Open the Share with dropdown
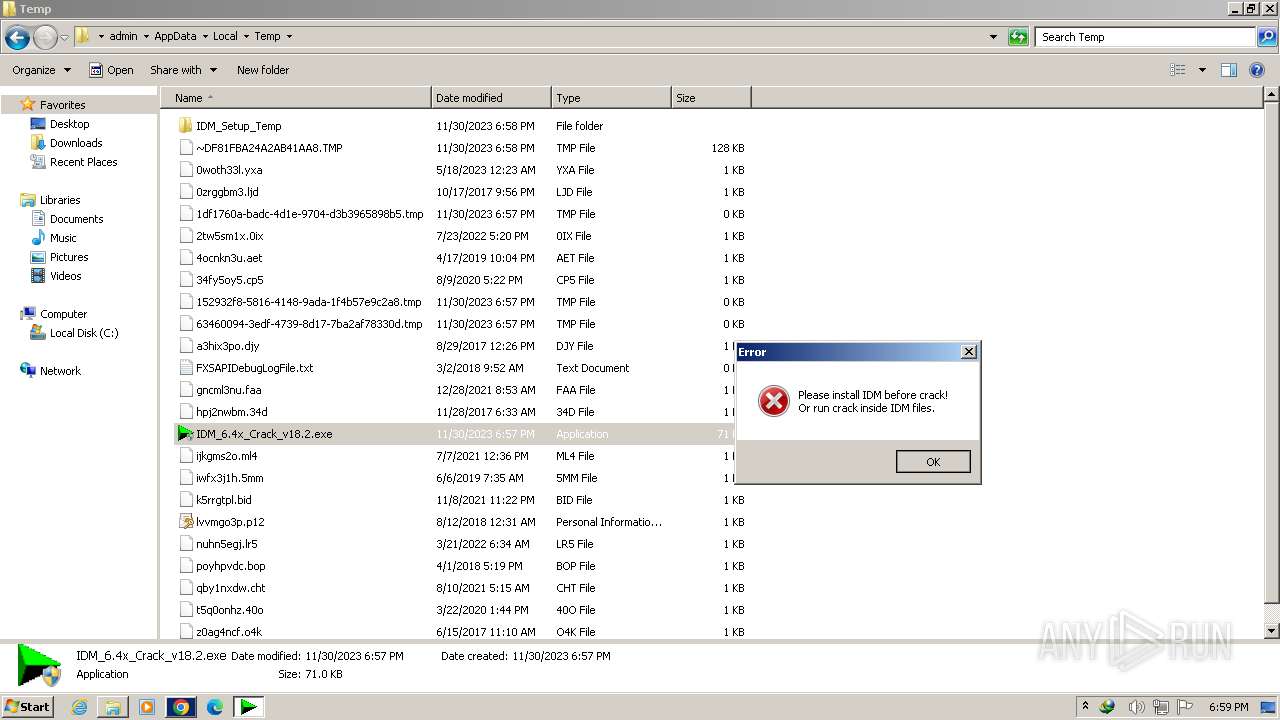 pos(183,70)
